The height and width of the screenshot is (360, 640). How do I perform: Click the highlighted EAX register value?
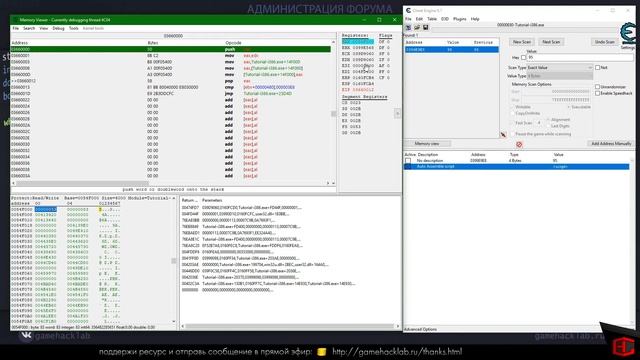click(358, 42)
